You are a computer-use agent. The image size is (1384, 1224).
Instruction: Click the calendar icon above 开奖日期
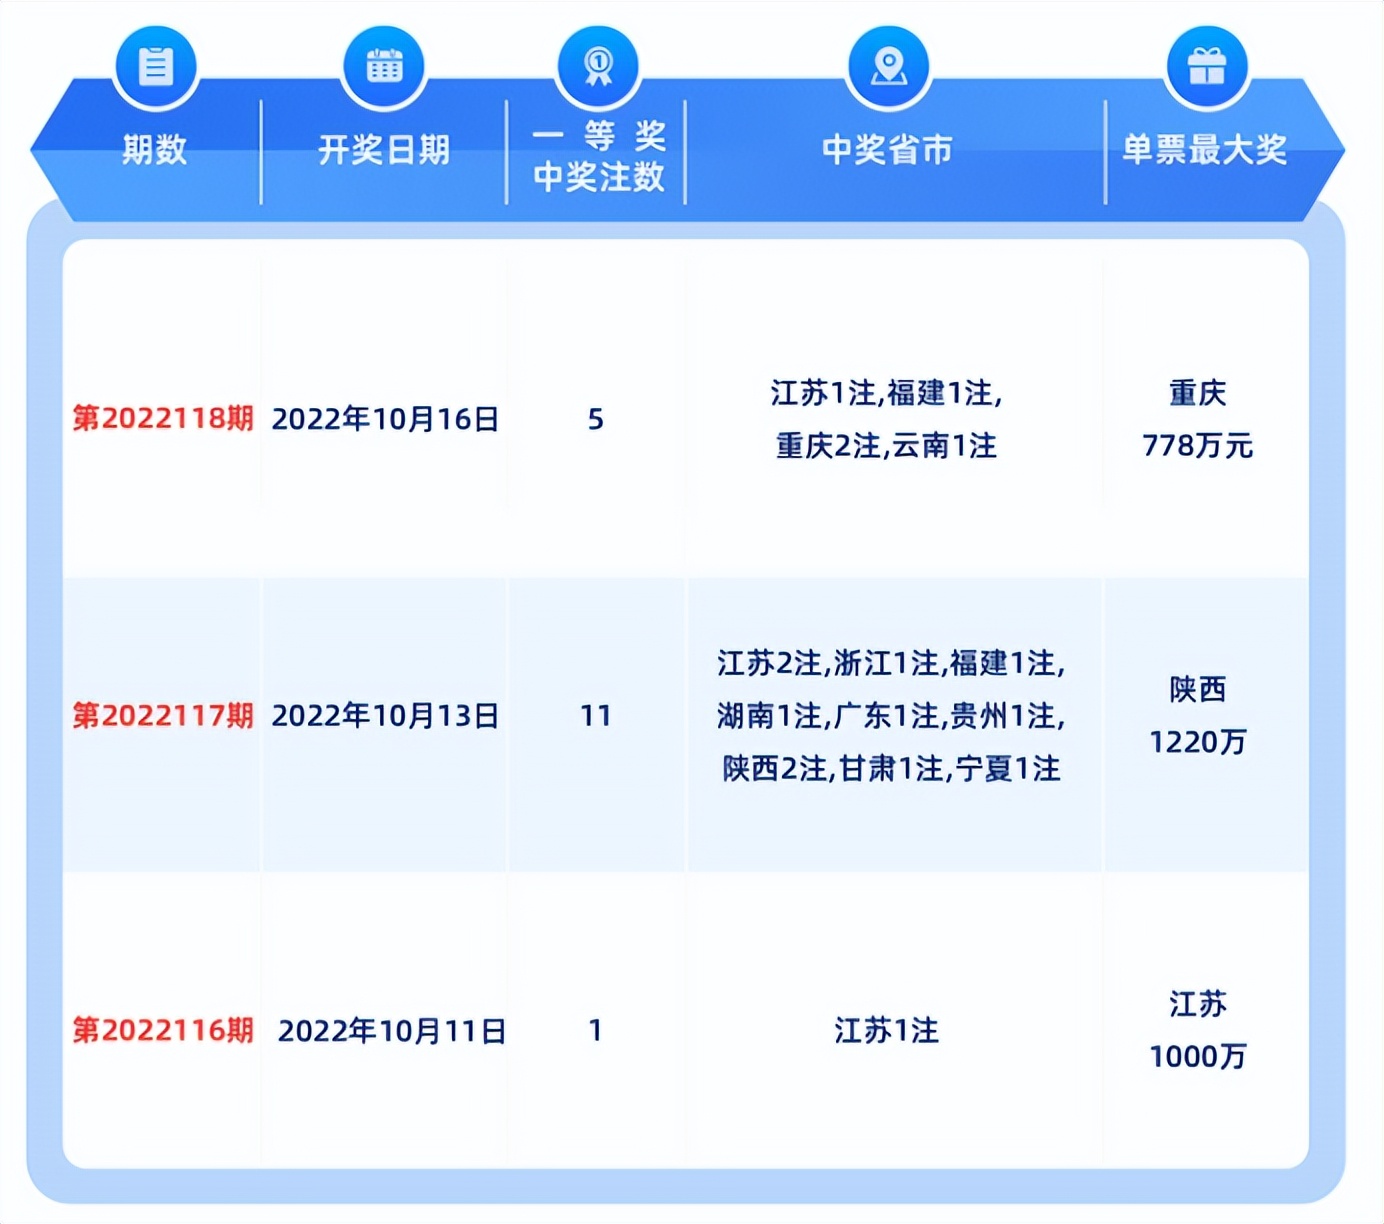[385, 64]
